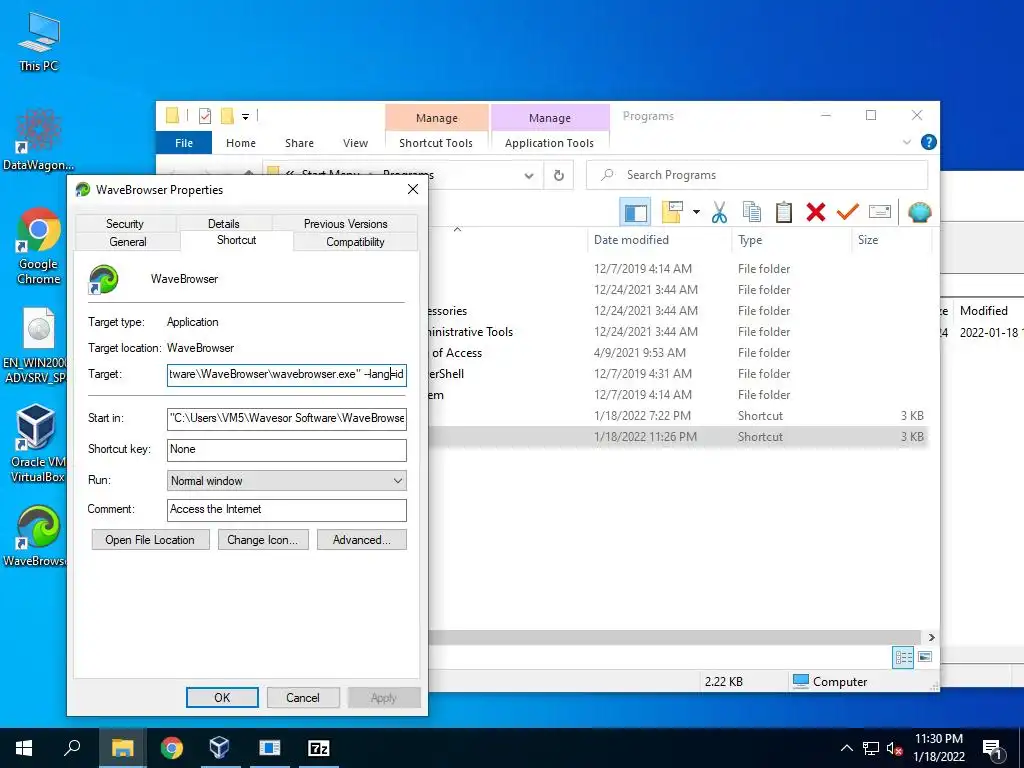Click the red X Delete icon

coord(816,212)
